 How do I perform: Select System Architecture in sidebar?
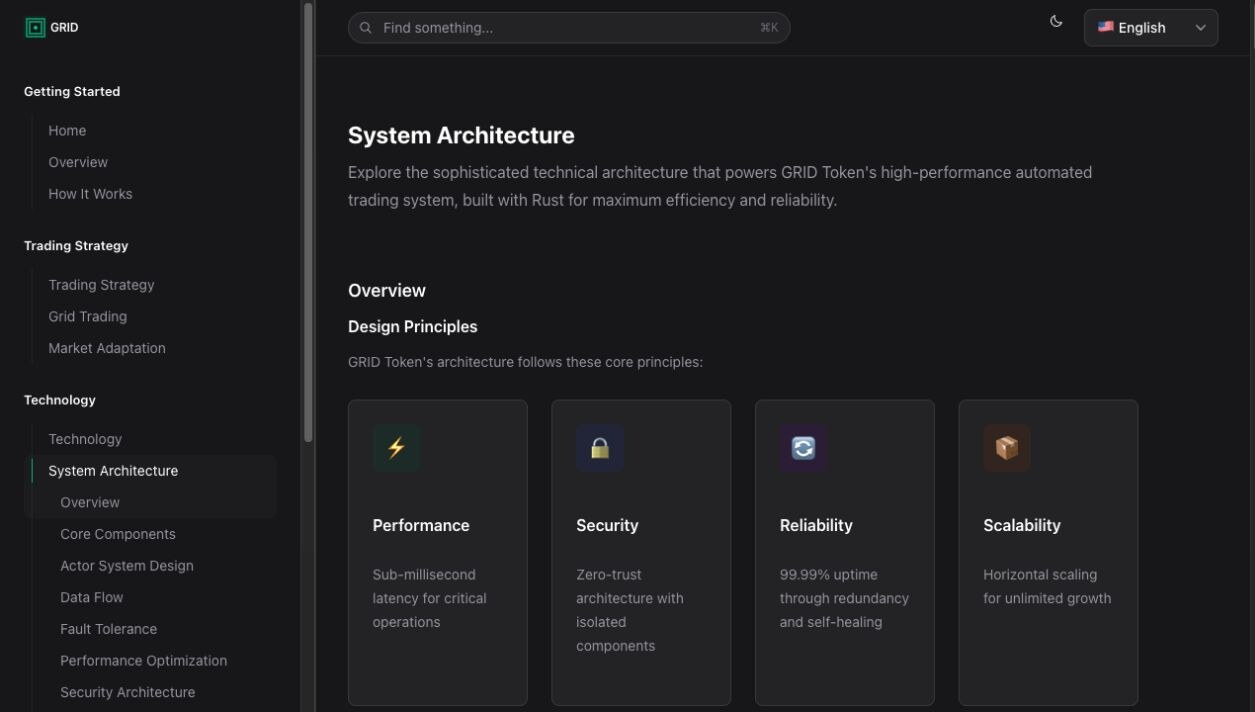click(x=113, y=471)
